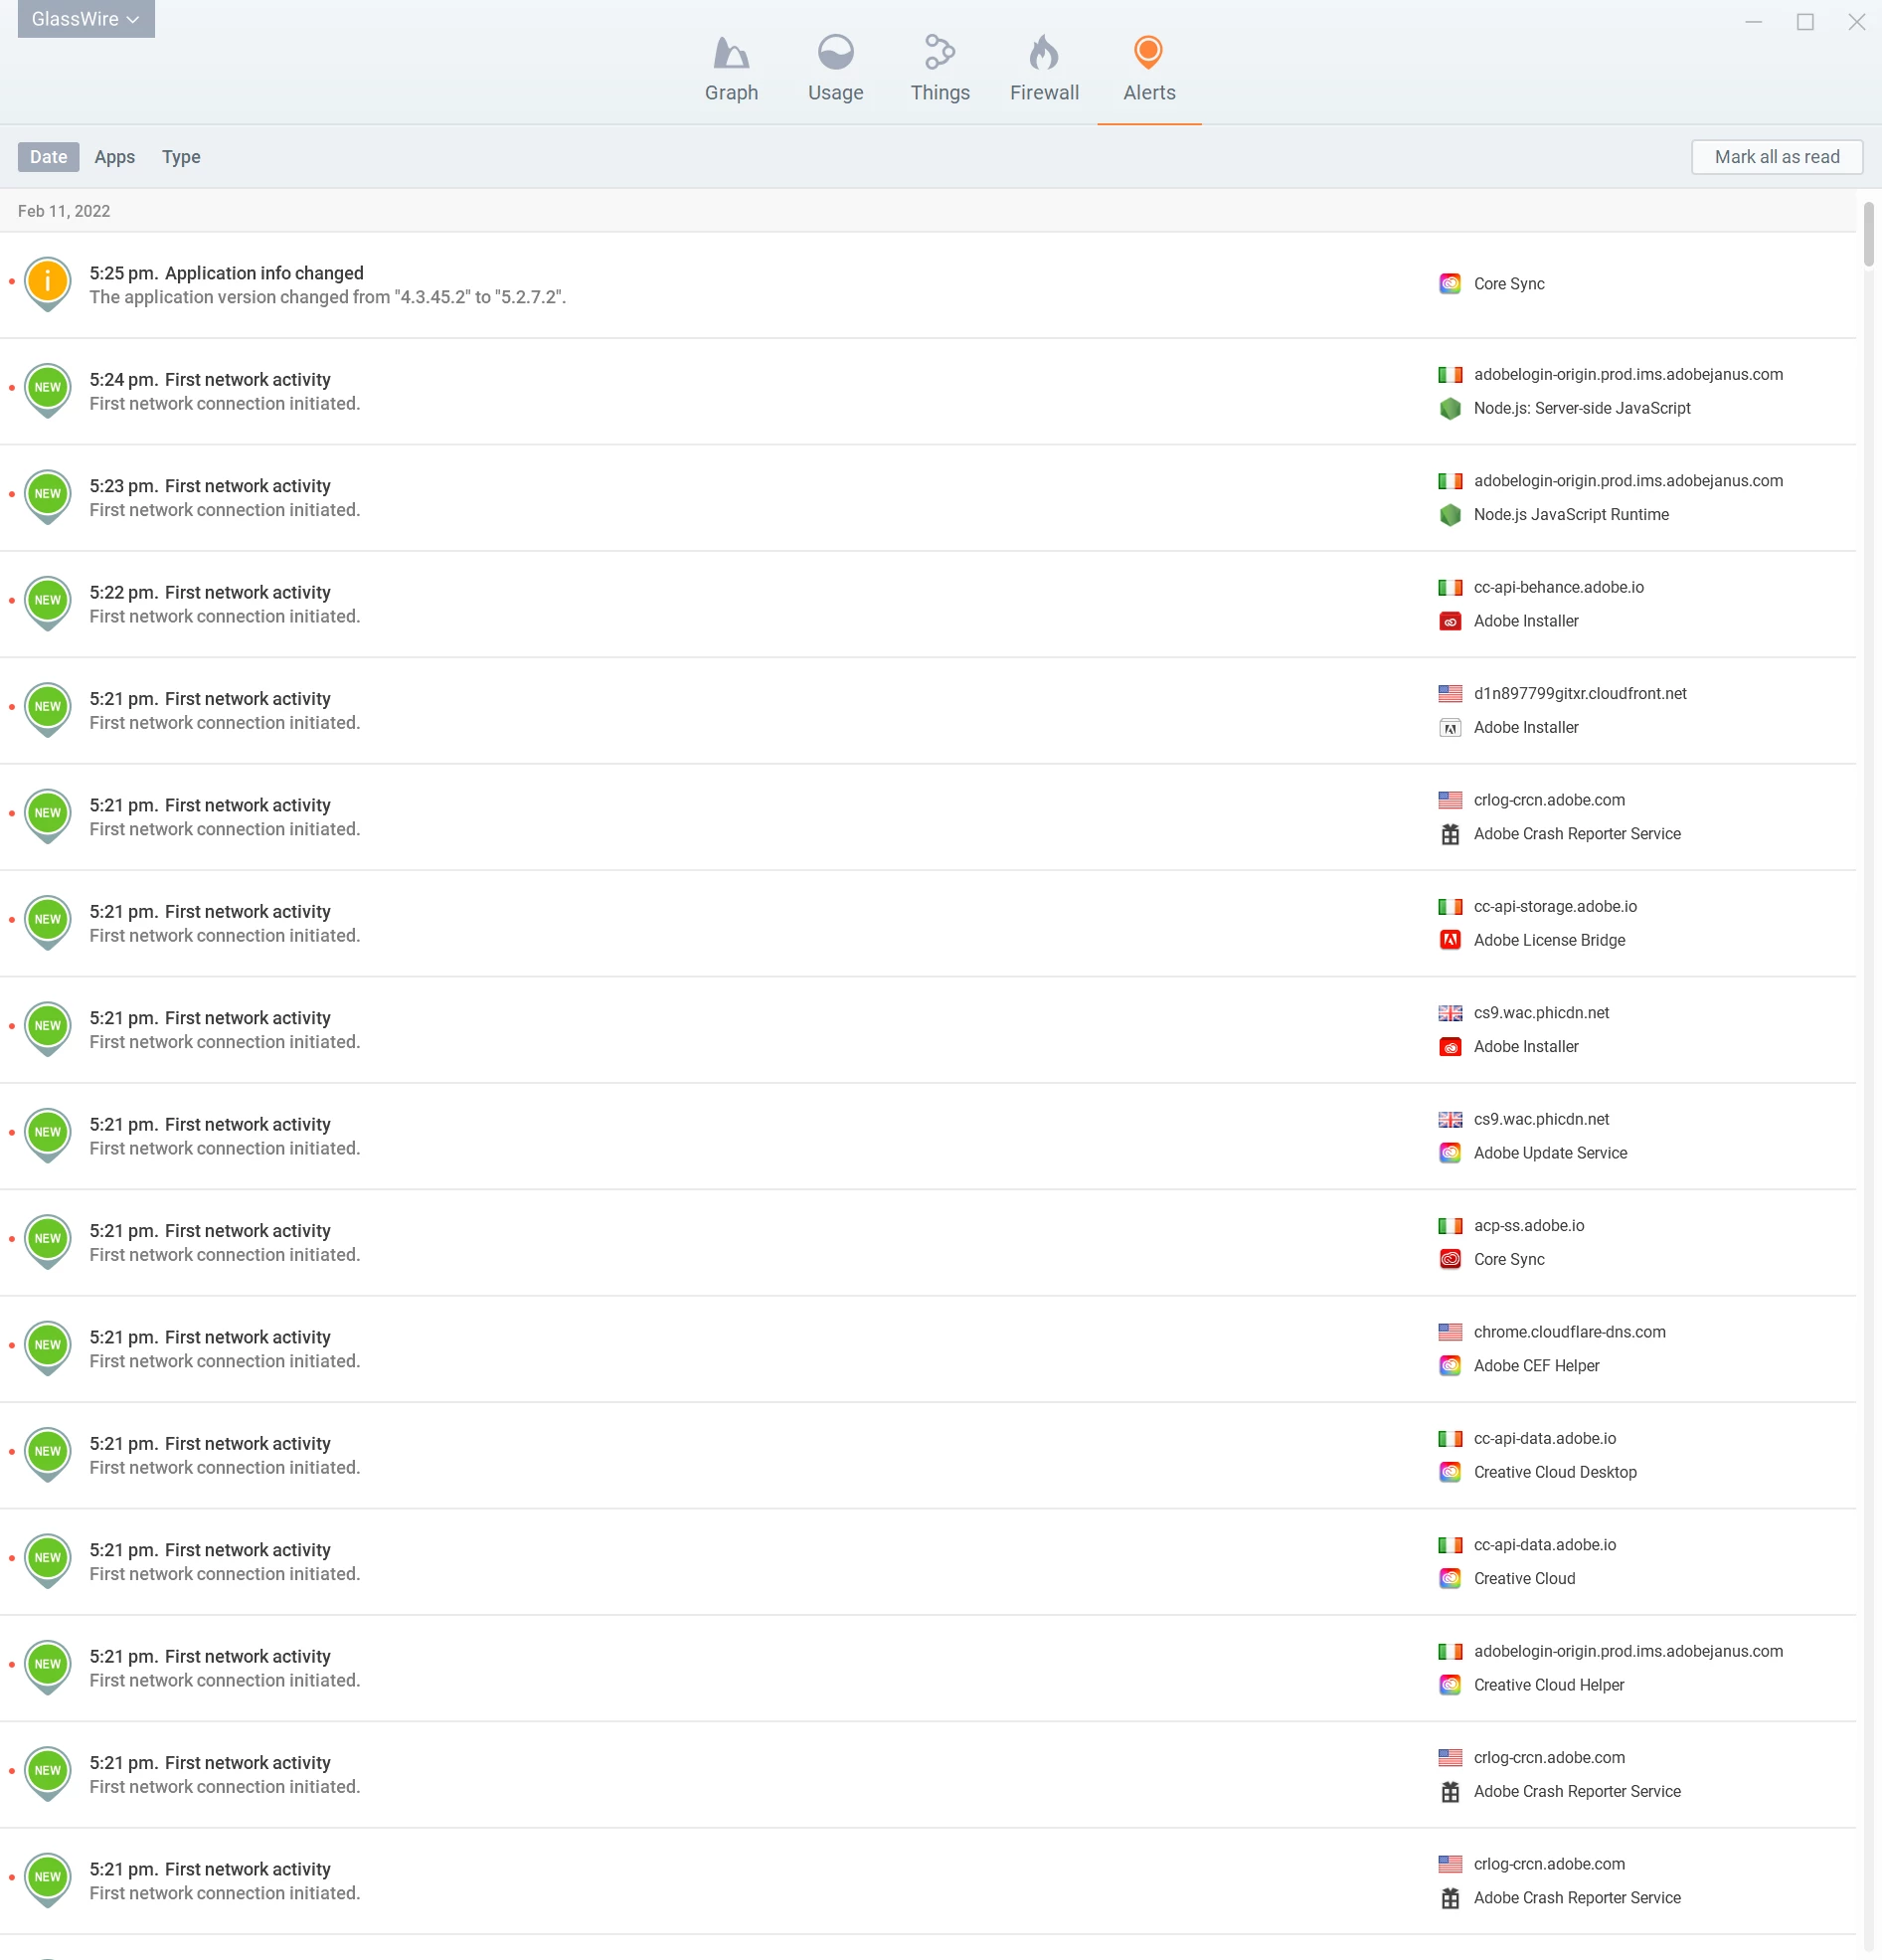The height and width of the screenshot is (1960, 1882).
Task: Click the Adobe Installer icon beside d1n897799gitxr.cloudfront.net
Action: (x=1450, y=728)
